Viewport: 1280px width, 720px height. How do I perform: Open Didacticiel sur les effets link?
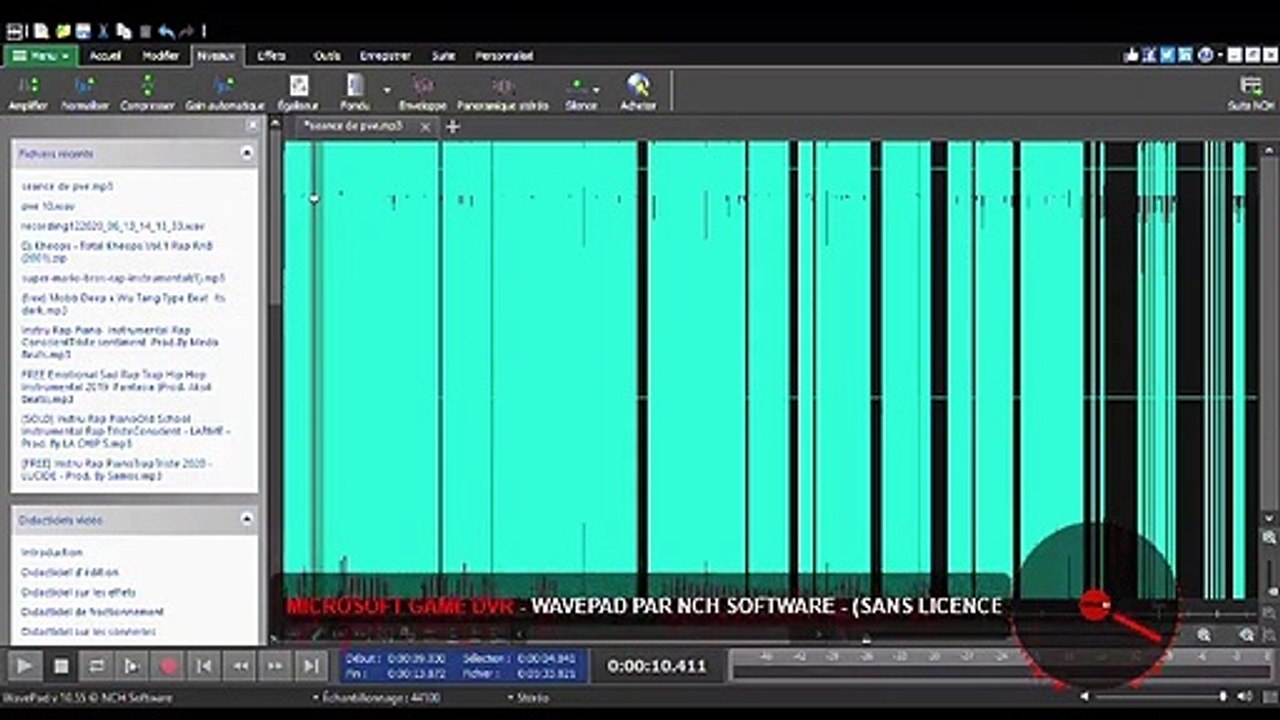pos(78,592)
